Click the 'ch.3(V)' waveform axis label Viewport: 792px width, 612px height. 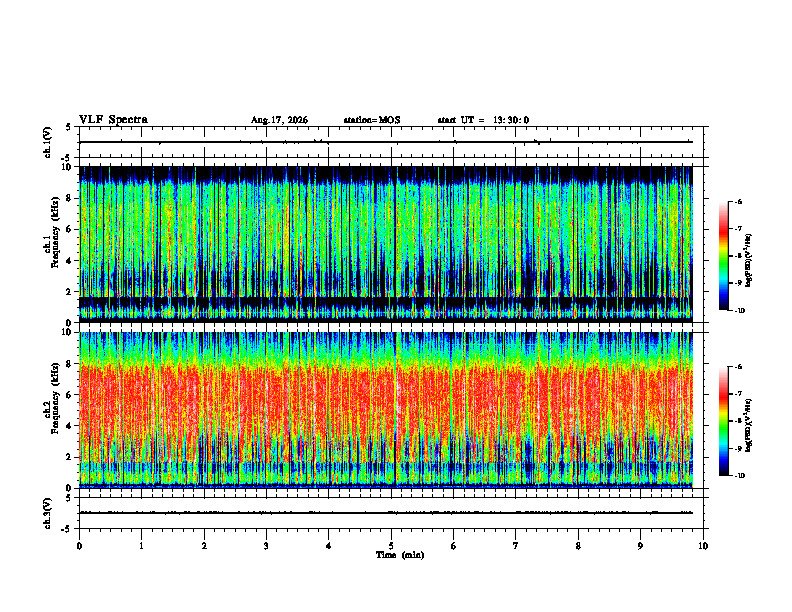click(x=47, y=513)
